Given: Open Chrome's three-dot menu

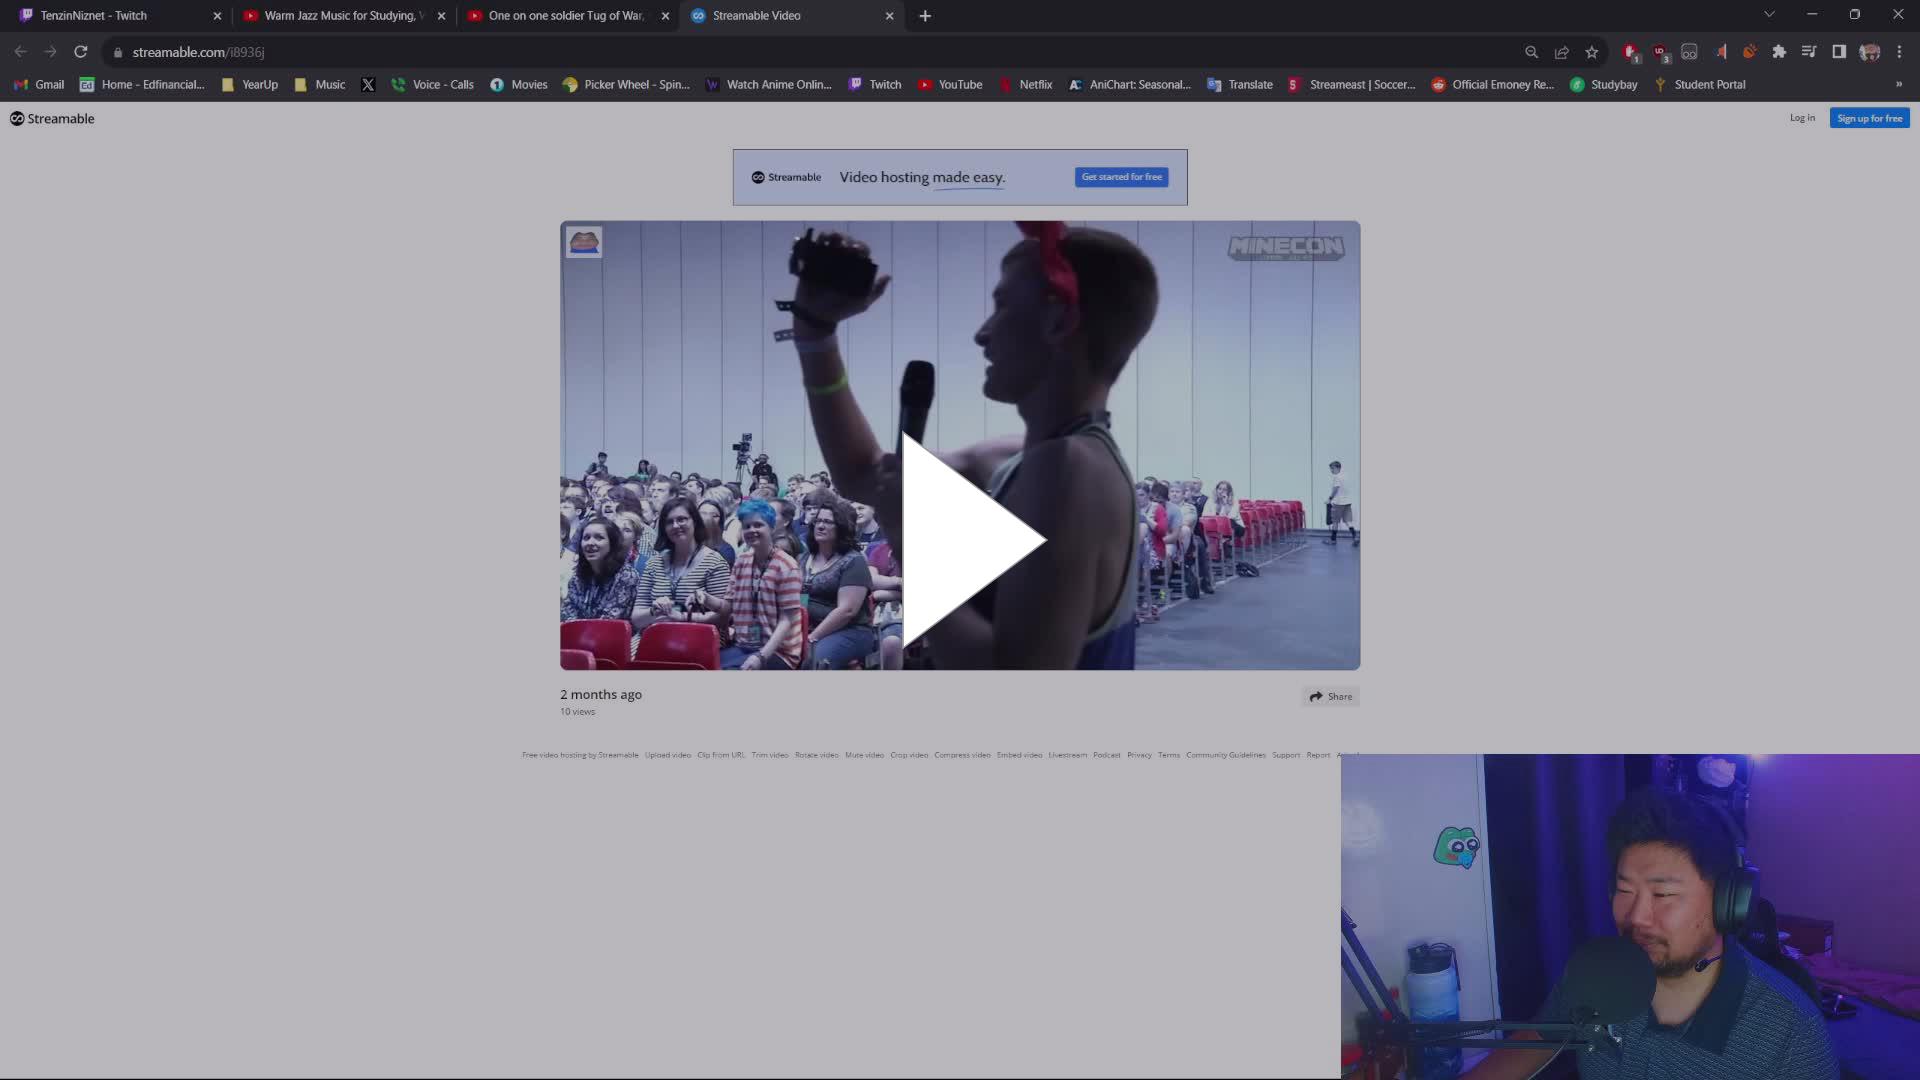Looking at the screenshot, I should [x=1899, y=52].
